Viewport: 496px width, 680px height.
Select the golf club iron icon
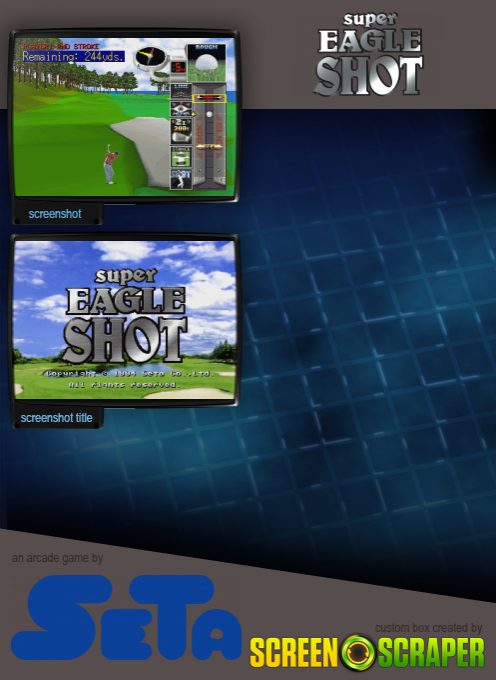pos(181,131)
